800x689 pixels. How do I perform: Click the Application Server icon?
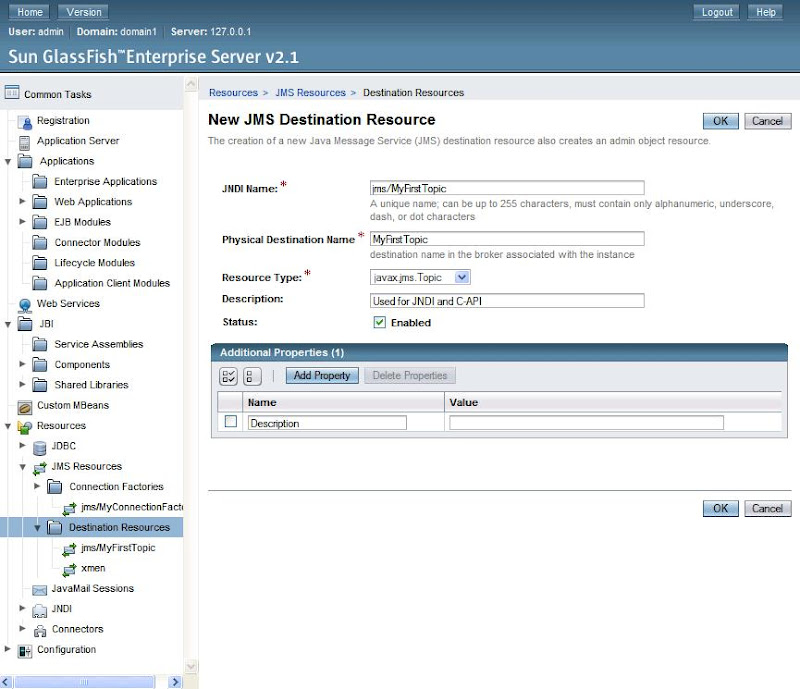[x=24, y=142]
